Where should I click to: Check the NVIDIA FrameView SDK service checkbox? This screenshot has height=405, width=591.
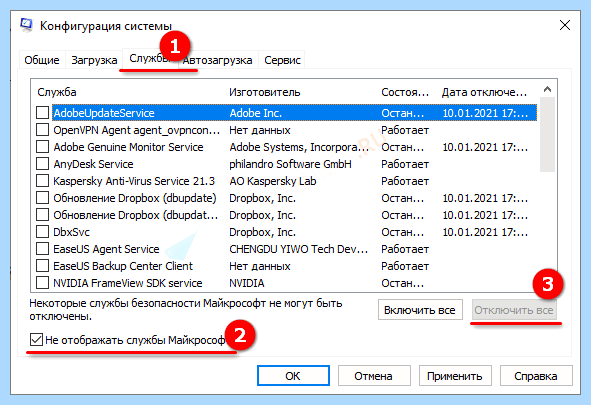(42, 283)
